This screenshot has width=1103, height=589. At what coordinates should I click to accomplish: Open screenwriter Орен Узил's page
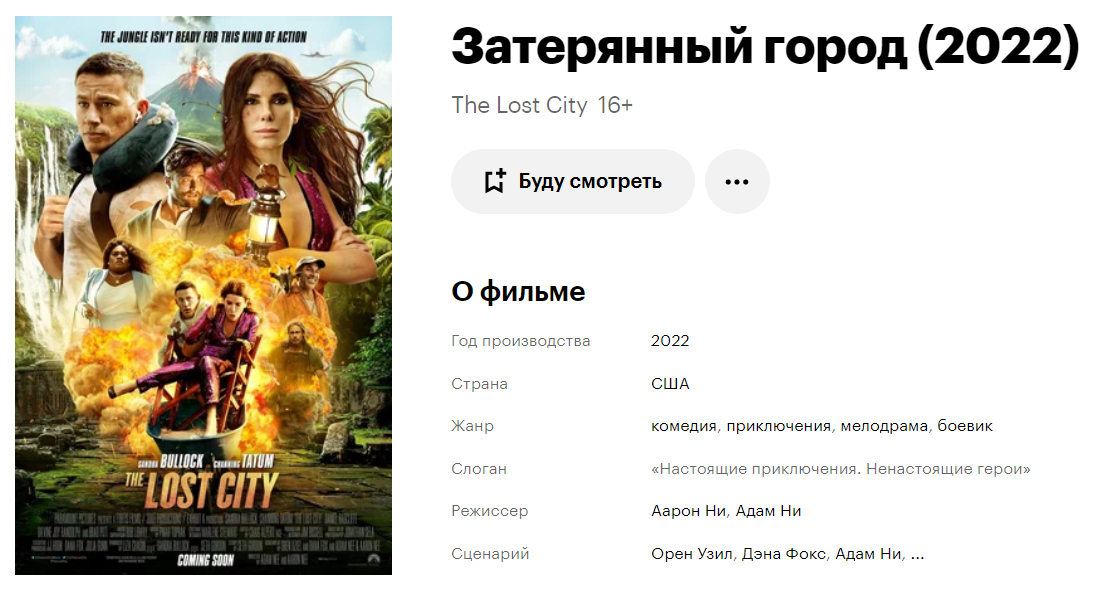691,554
